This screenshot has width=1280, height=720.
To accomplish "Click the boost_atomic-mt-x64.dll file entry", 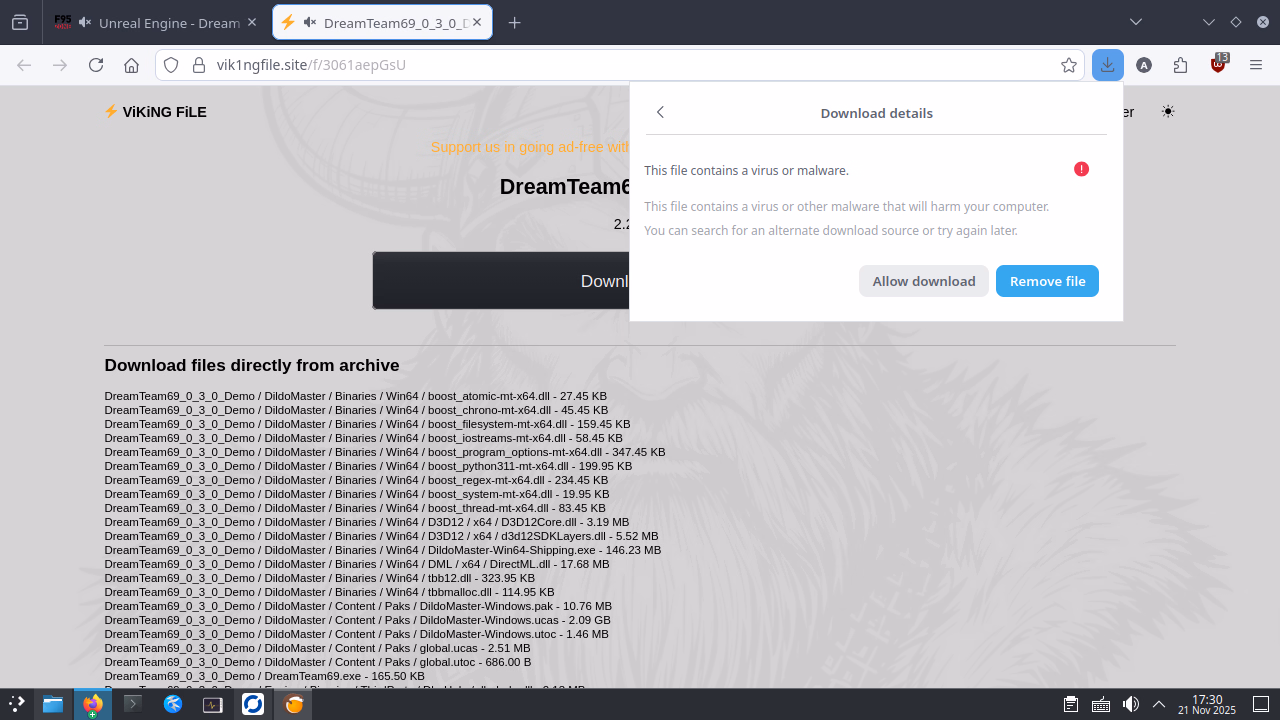I will (x=355, y=396).
